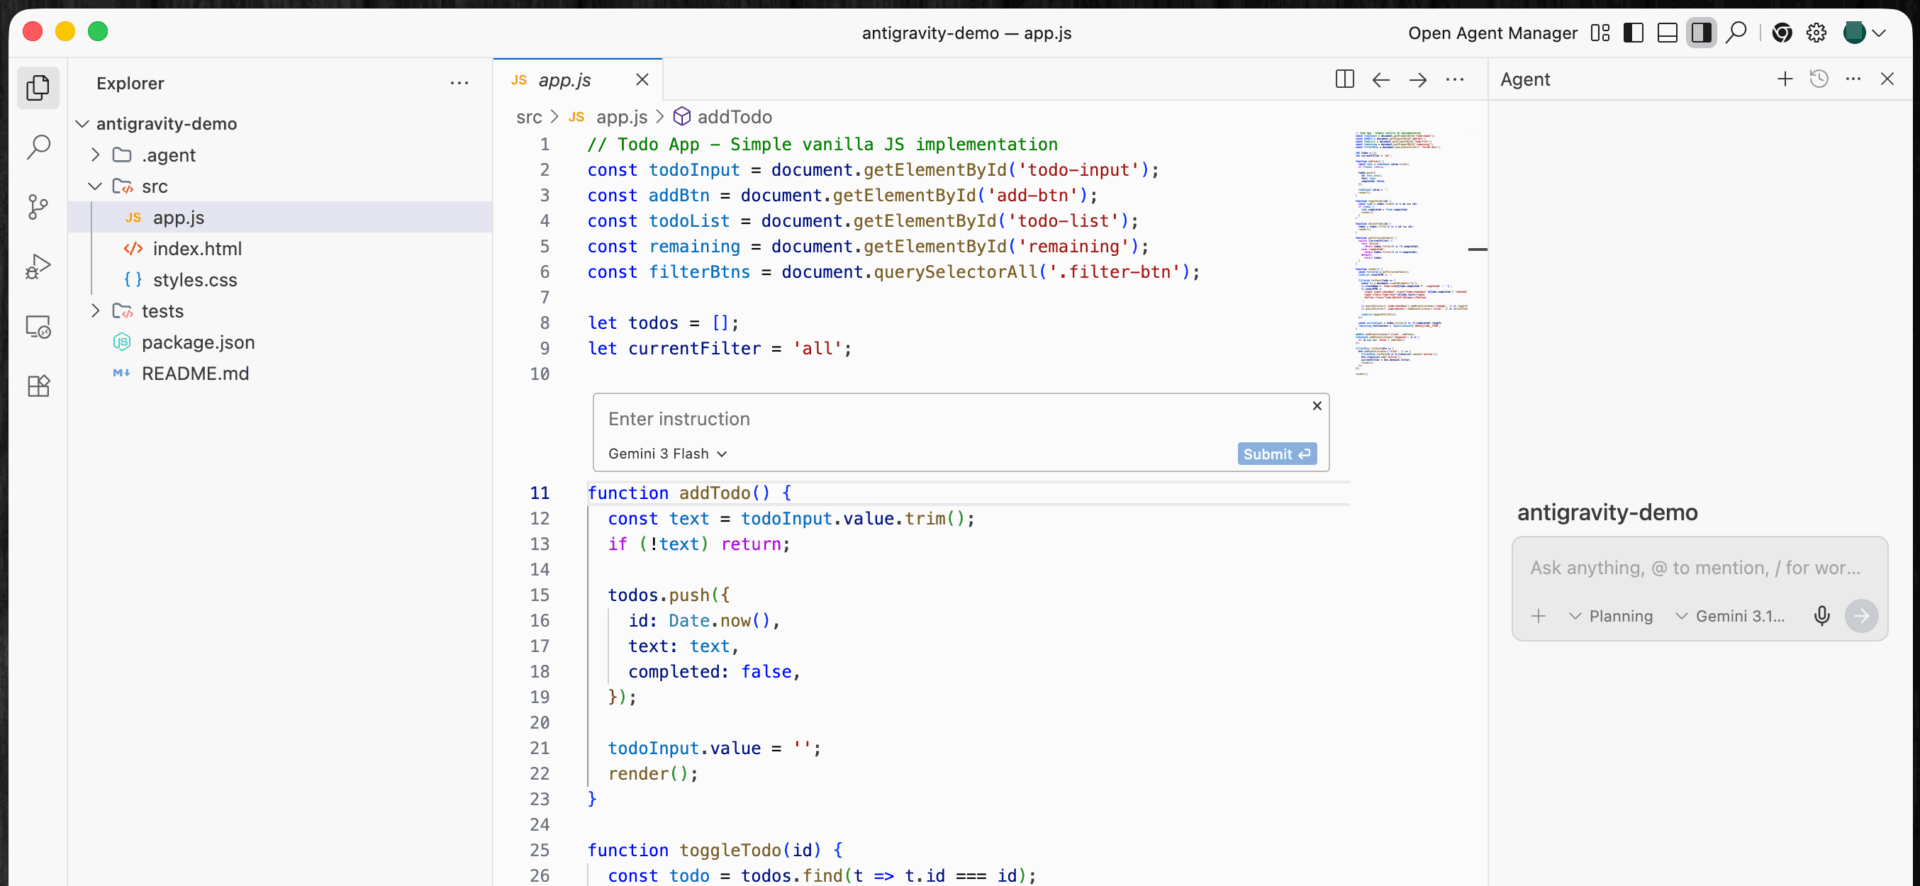Screen dimensions: 1920x886
Task: Open index.html from the Explorer
Action: point(197,249)
